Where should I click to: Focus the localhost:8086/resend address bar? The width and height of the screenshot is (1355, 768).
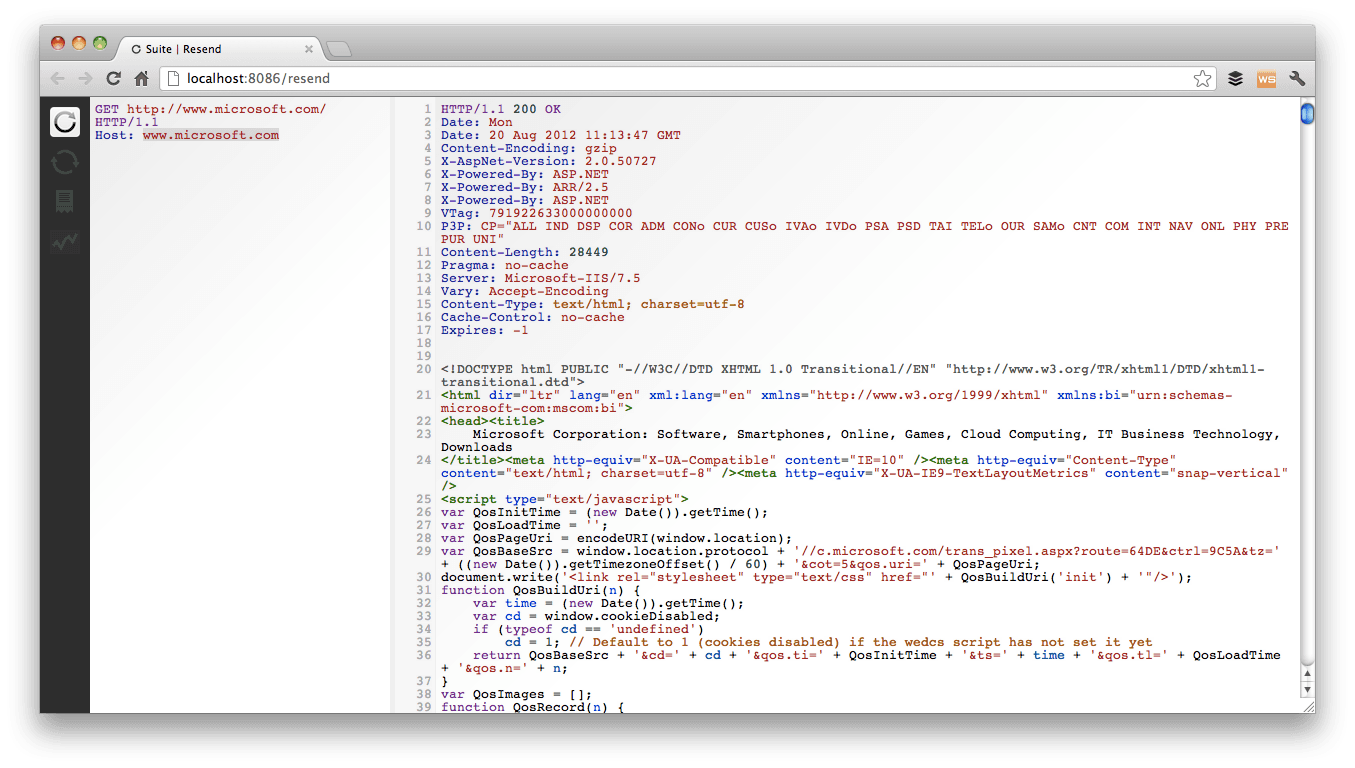point(690,78)
